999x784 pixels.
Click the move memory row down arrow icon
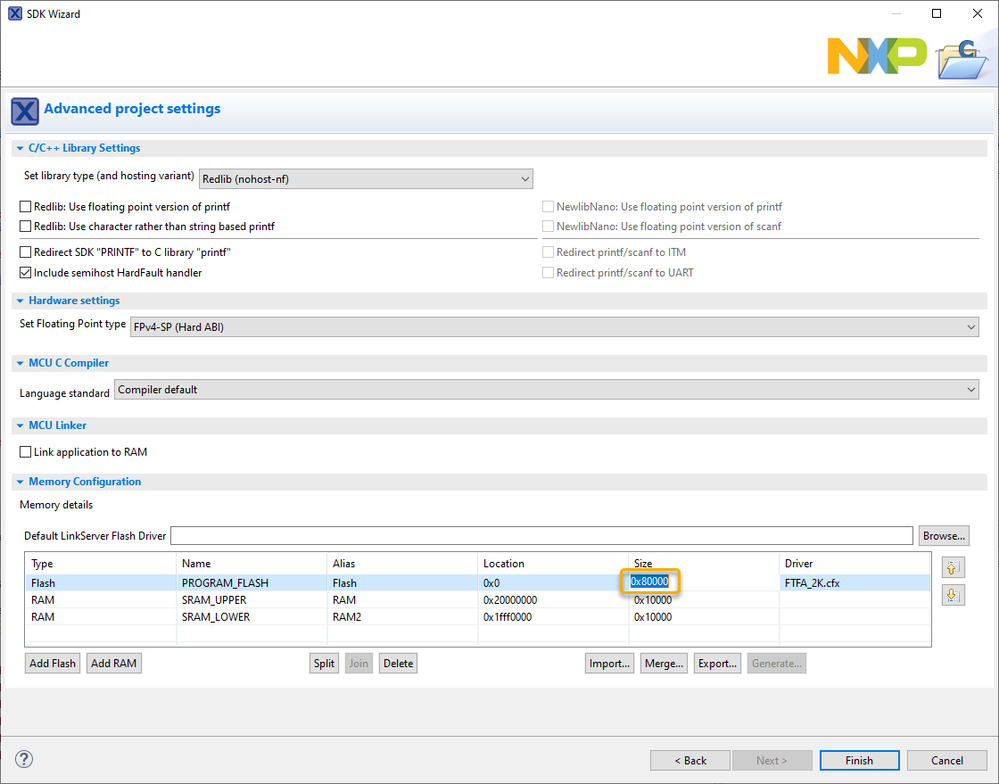[952, 595]
